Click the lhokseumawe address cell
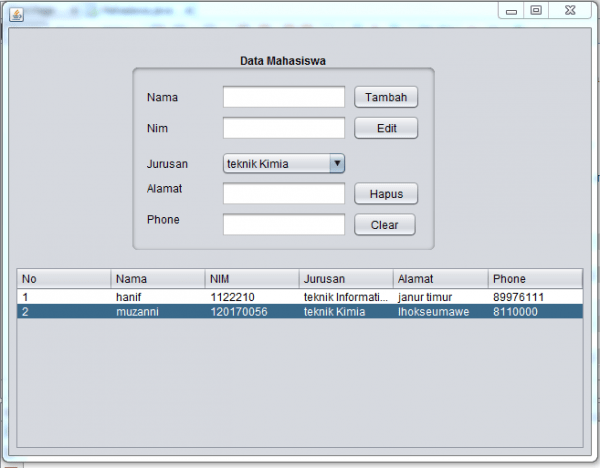The width and height of the screenshot is (600, 468). tap(441, 311)
